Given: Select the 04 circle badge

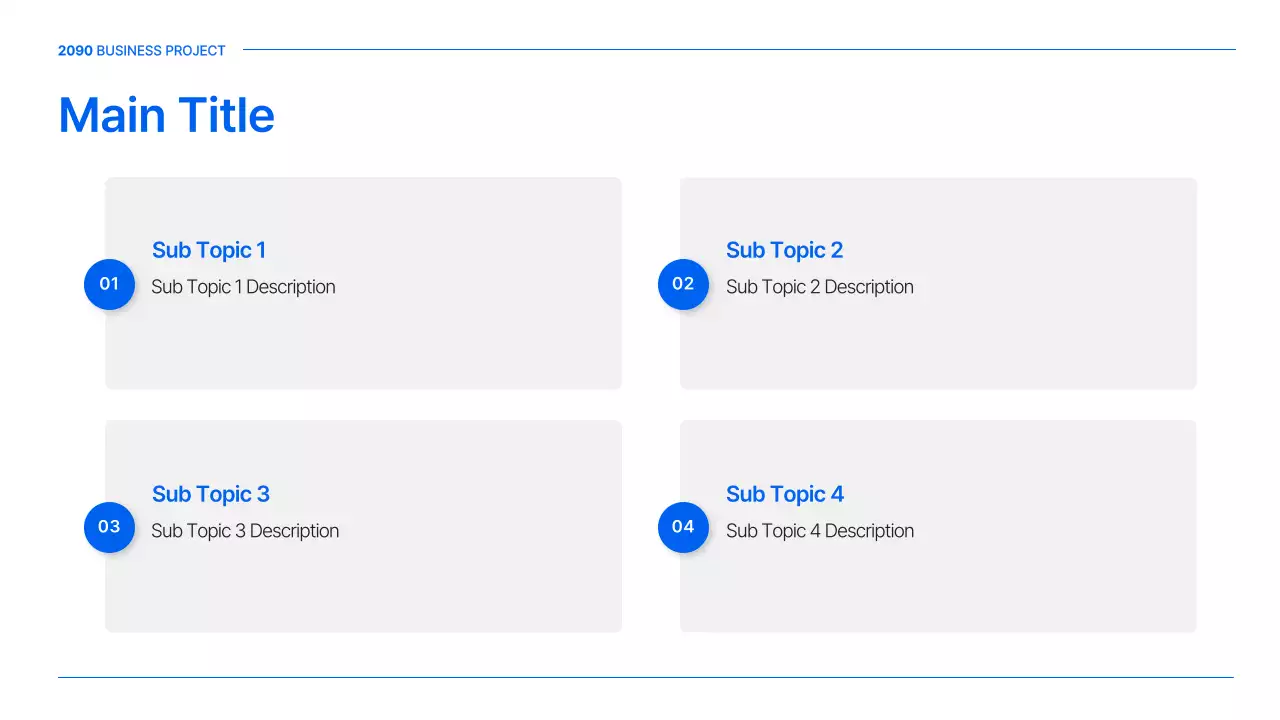Looking at the screenshot, I should pyautogui.click(x=683, y=527).
